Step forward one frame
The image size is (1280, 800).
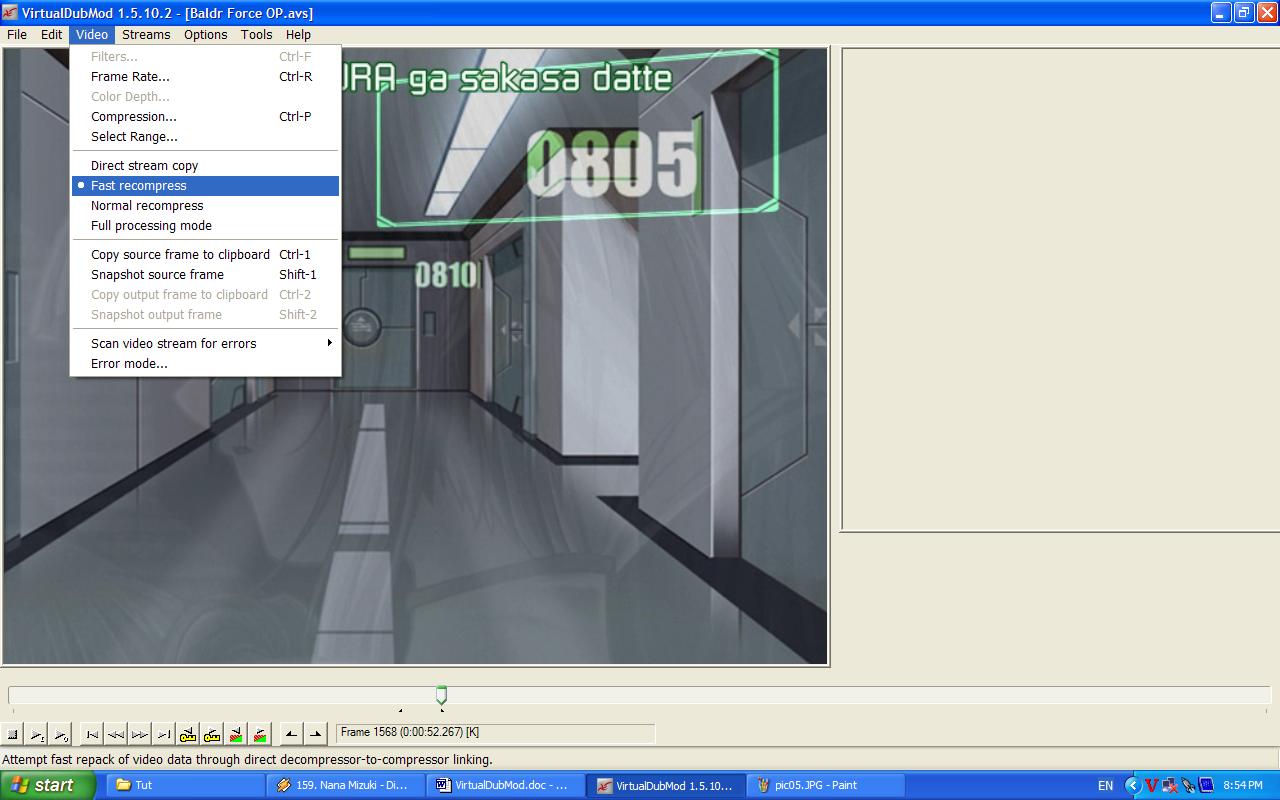[x=140, y=735]
